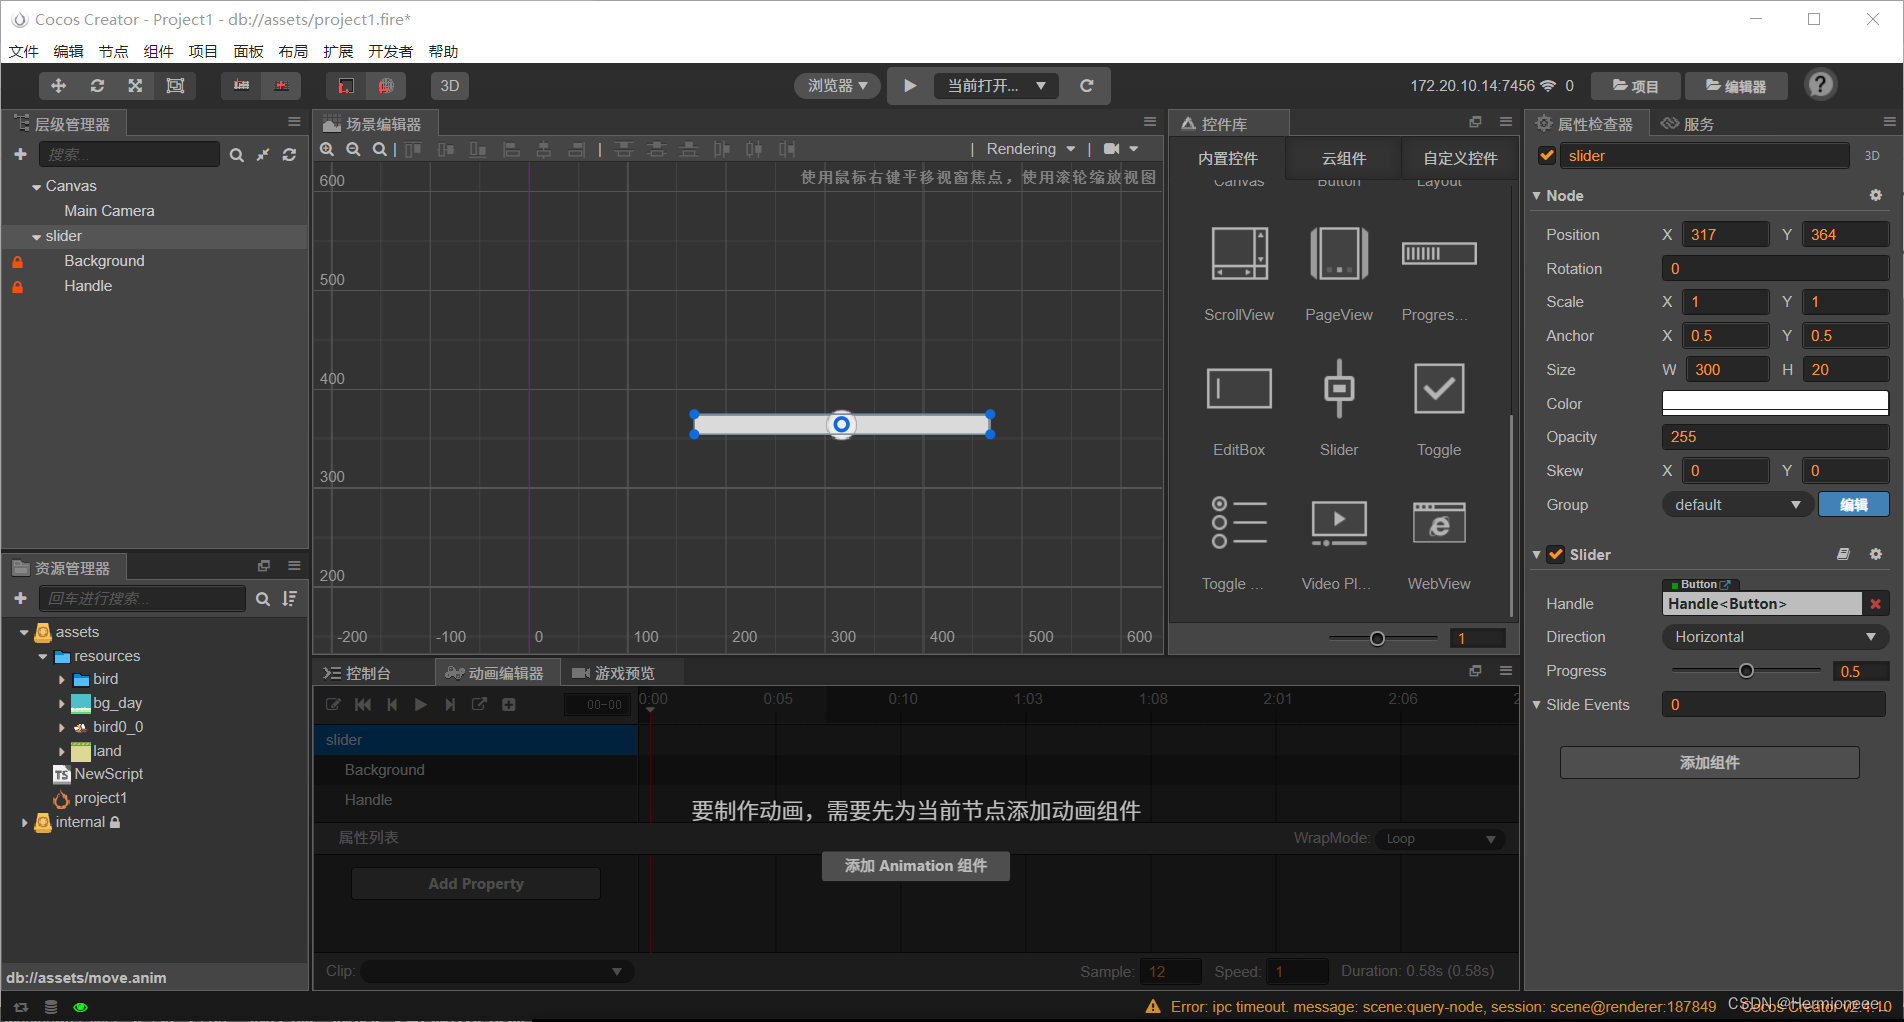The width and height of the screenshot is (1904, 1022).
Task: Click the Opacity input field
Action: 1775,437
